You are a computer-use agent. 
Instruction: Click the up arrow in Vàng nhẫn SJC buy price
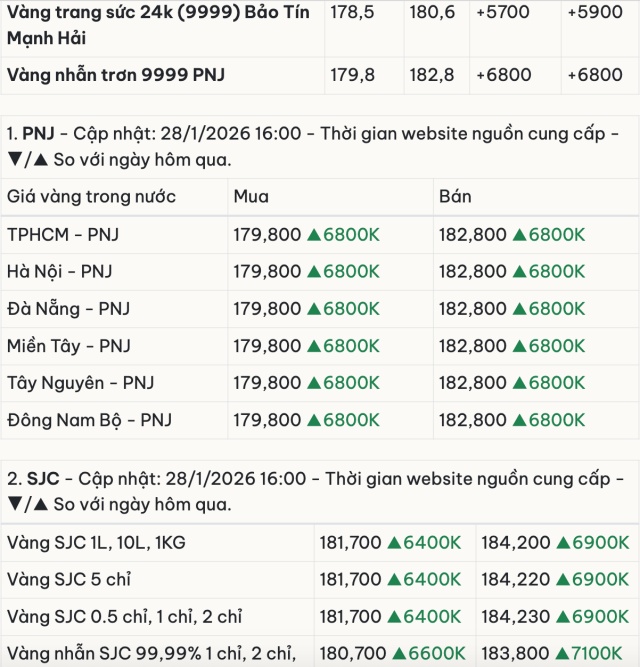click(x=398, y=653)
